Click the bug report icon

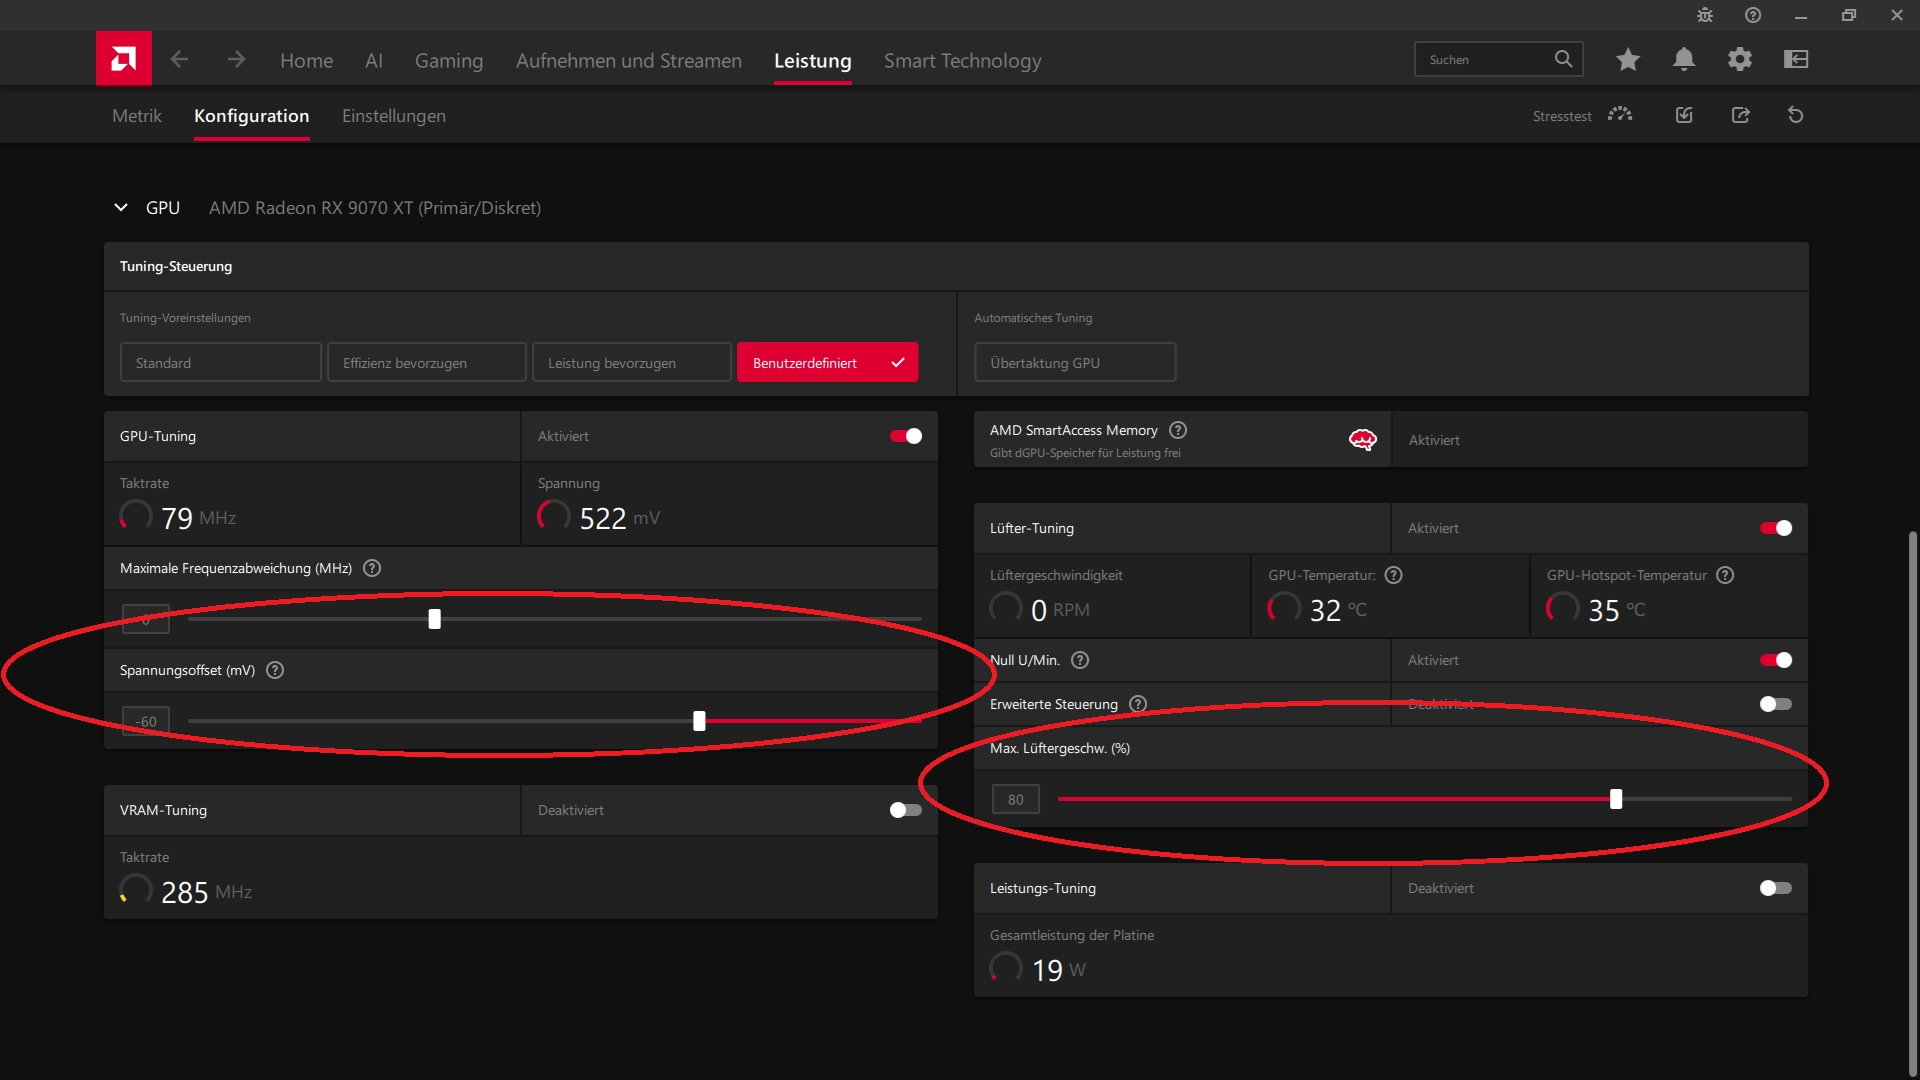click(x=1705, y=15)
